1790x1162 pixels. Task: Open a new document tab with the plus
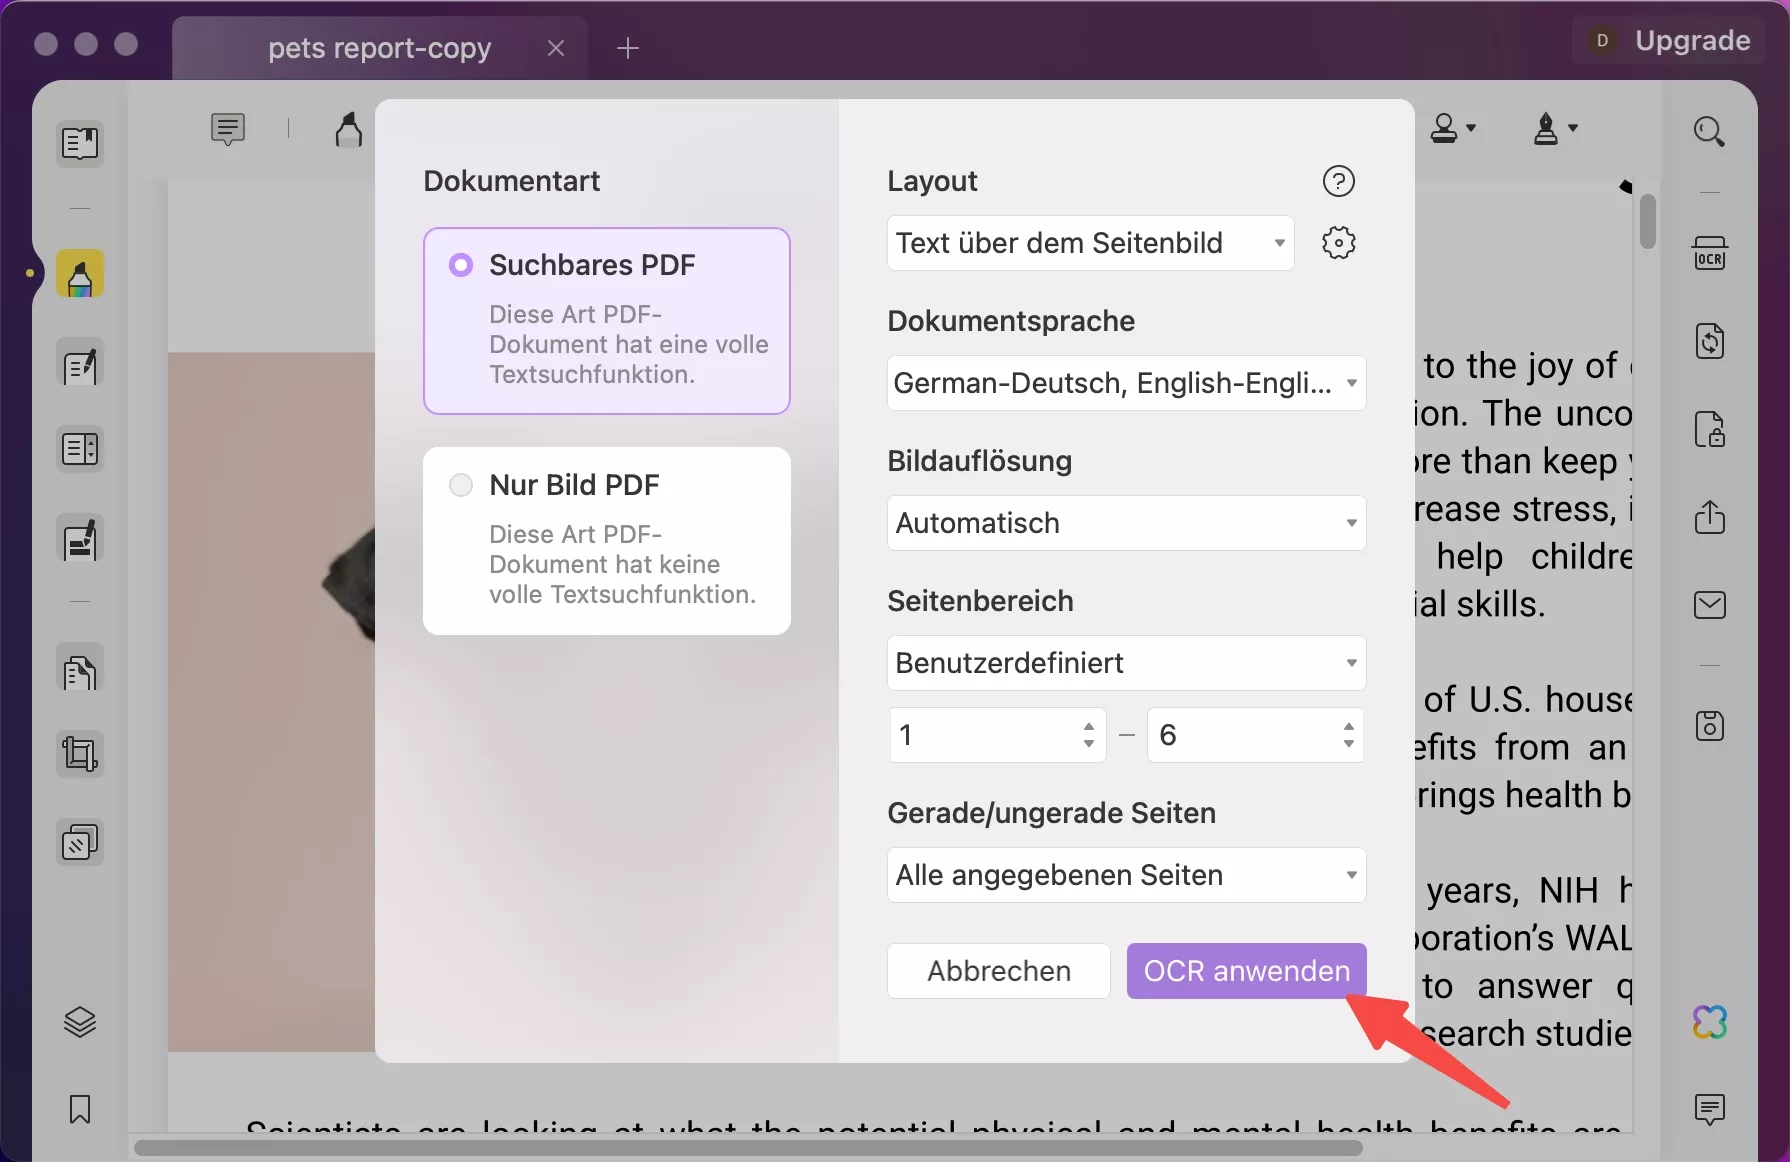coord(628,47)
